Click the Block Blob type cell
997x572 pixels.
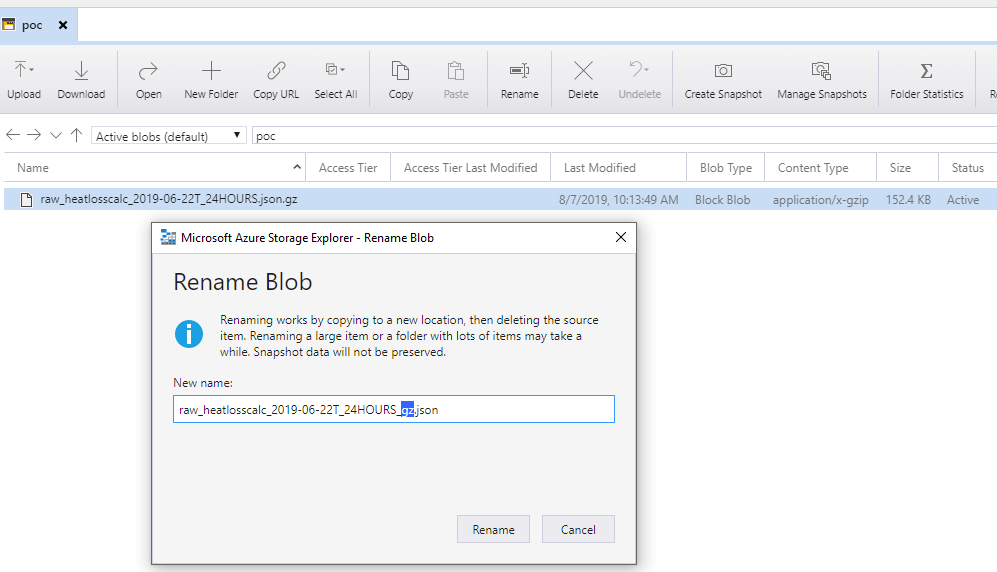(722, 200)
